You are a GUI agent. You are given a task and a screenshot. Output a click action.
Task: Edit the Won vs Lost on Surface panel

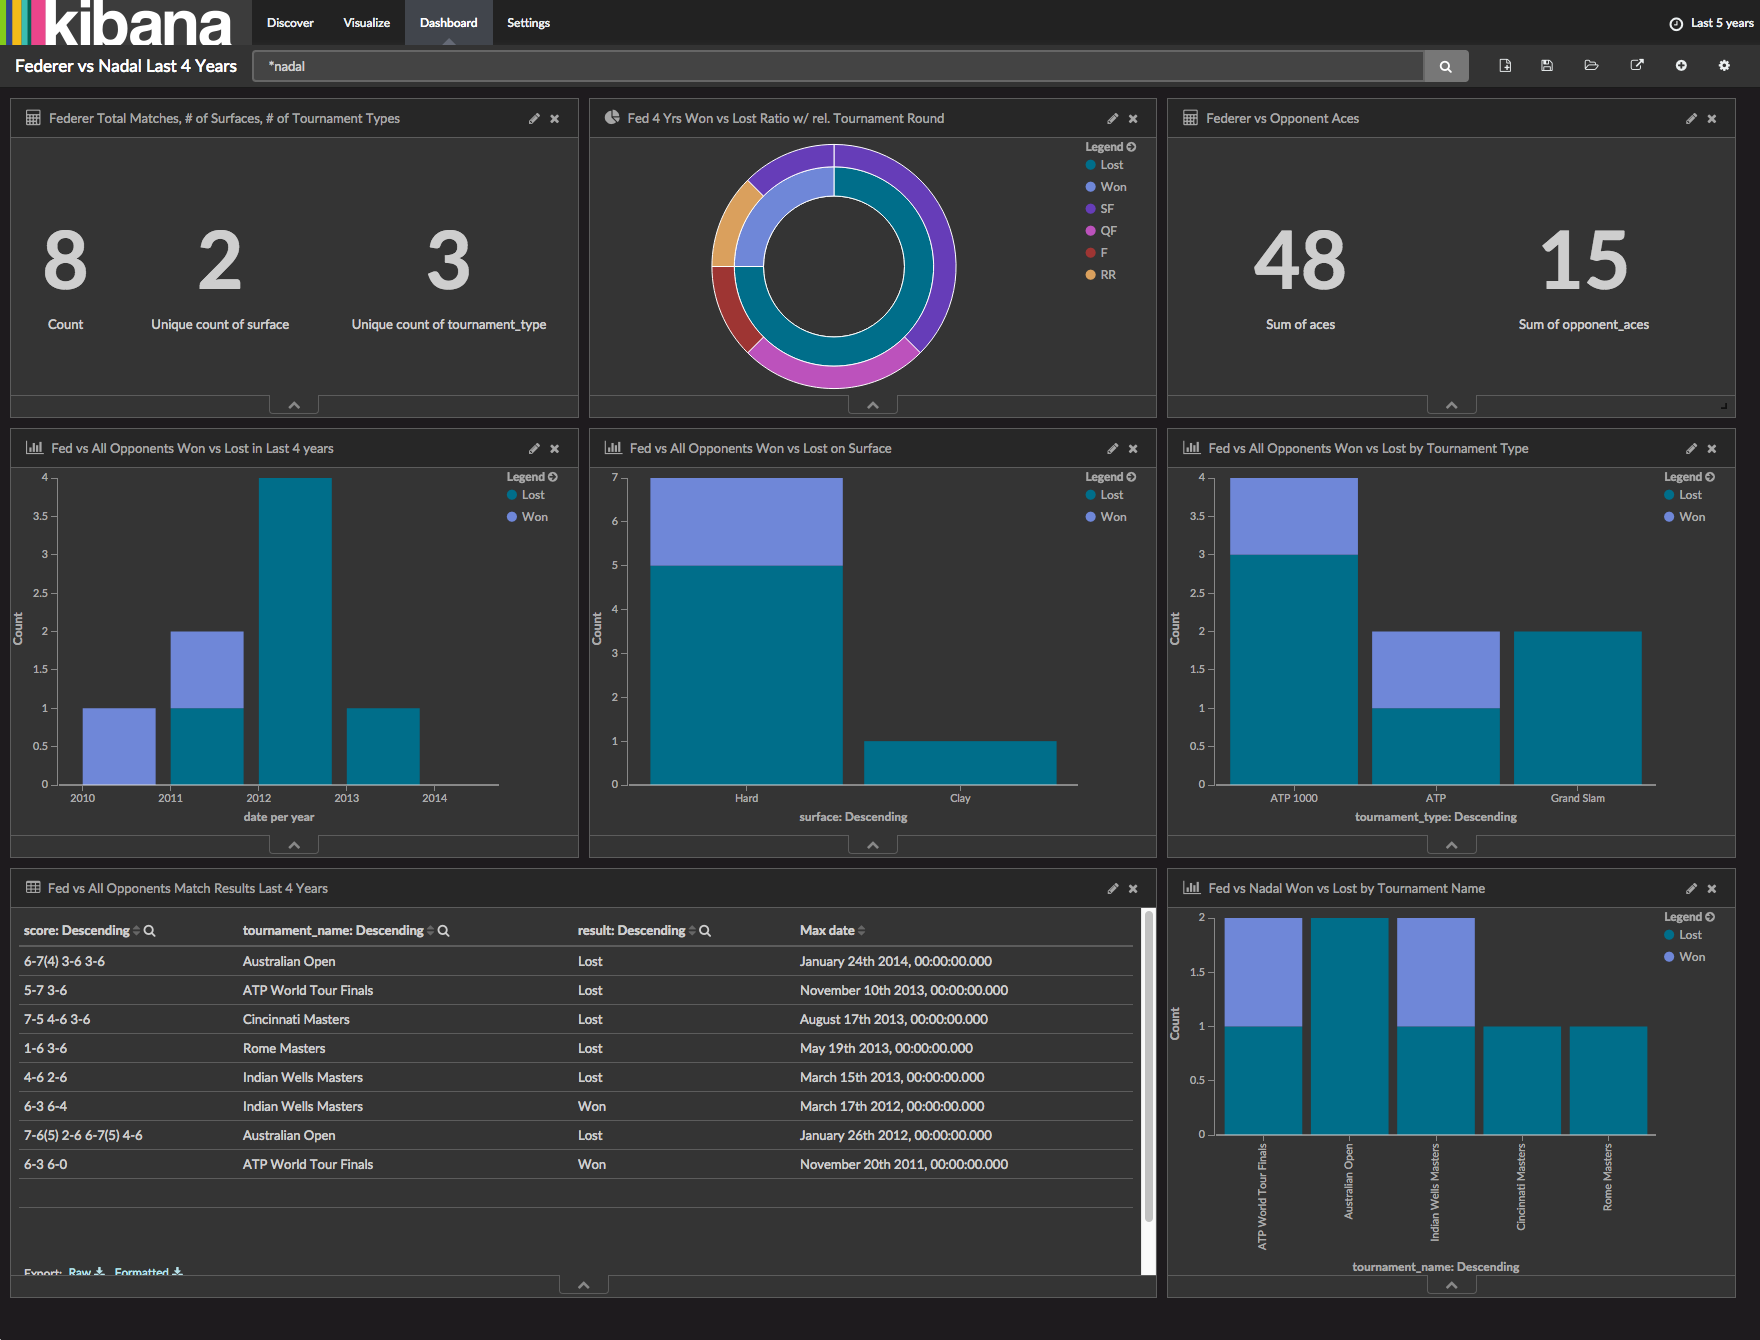click(1112, 448)
